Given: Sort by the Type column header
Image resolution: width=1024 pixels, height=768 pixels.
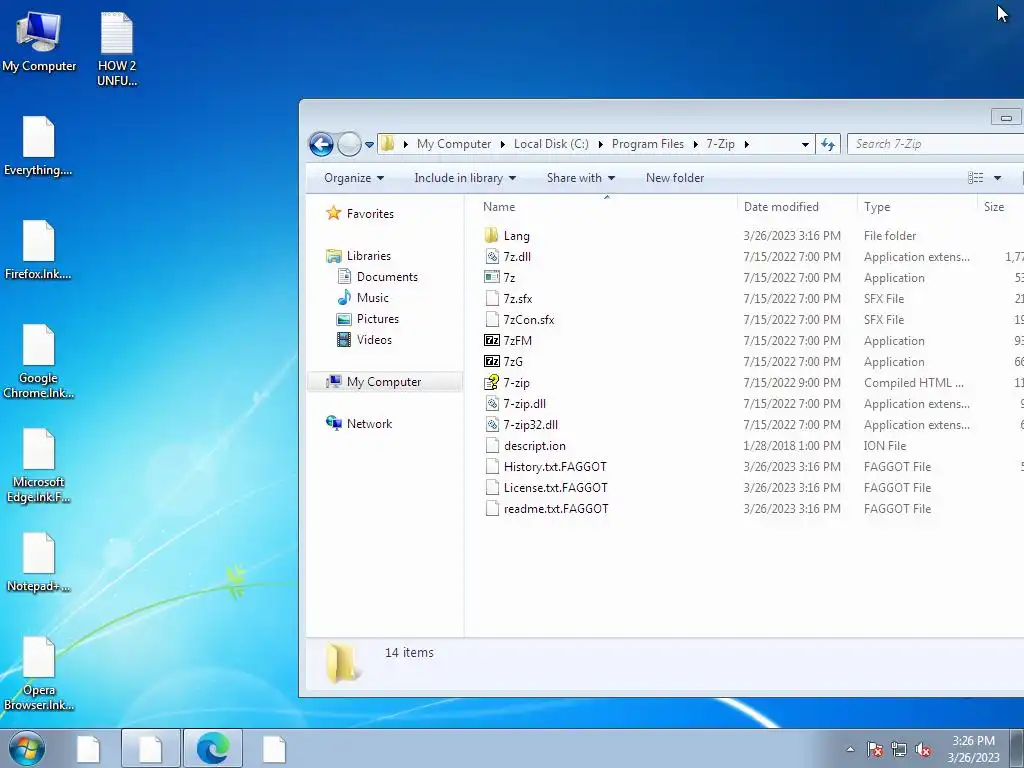Looking at the screenshot, I should (877, 206).
